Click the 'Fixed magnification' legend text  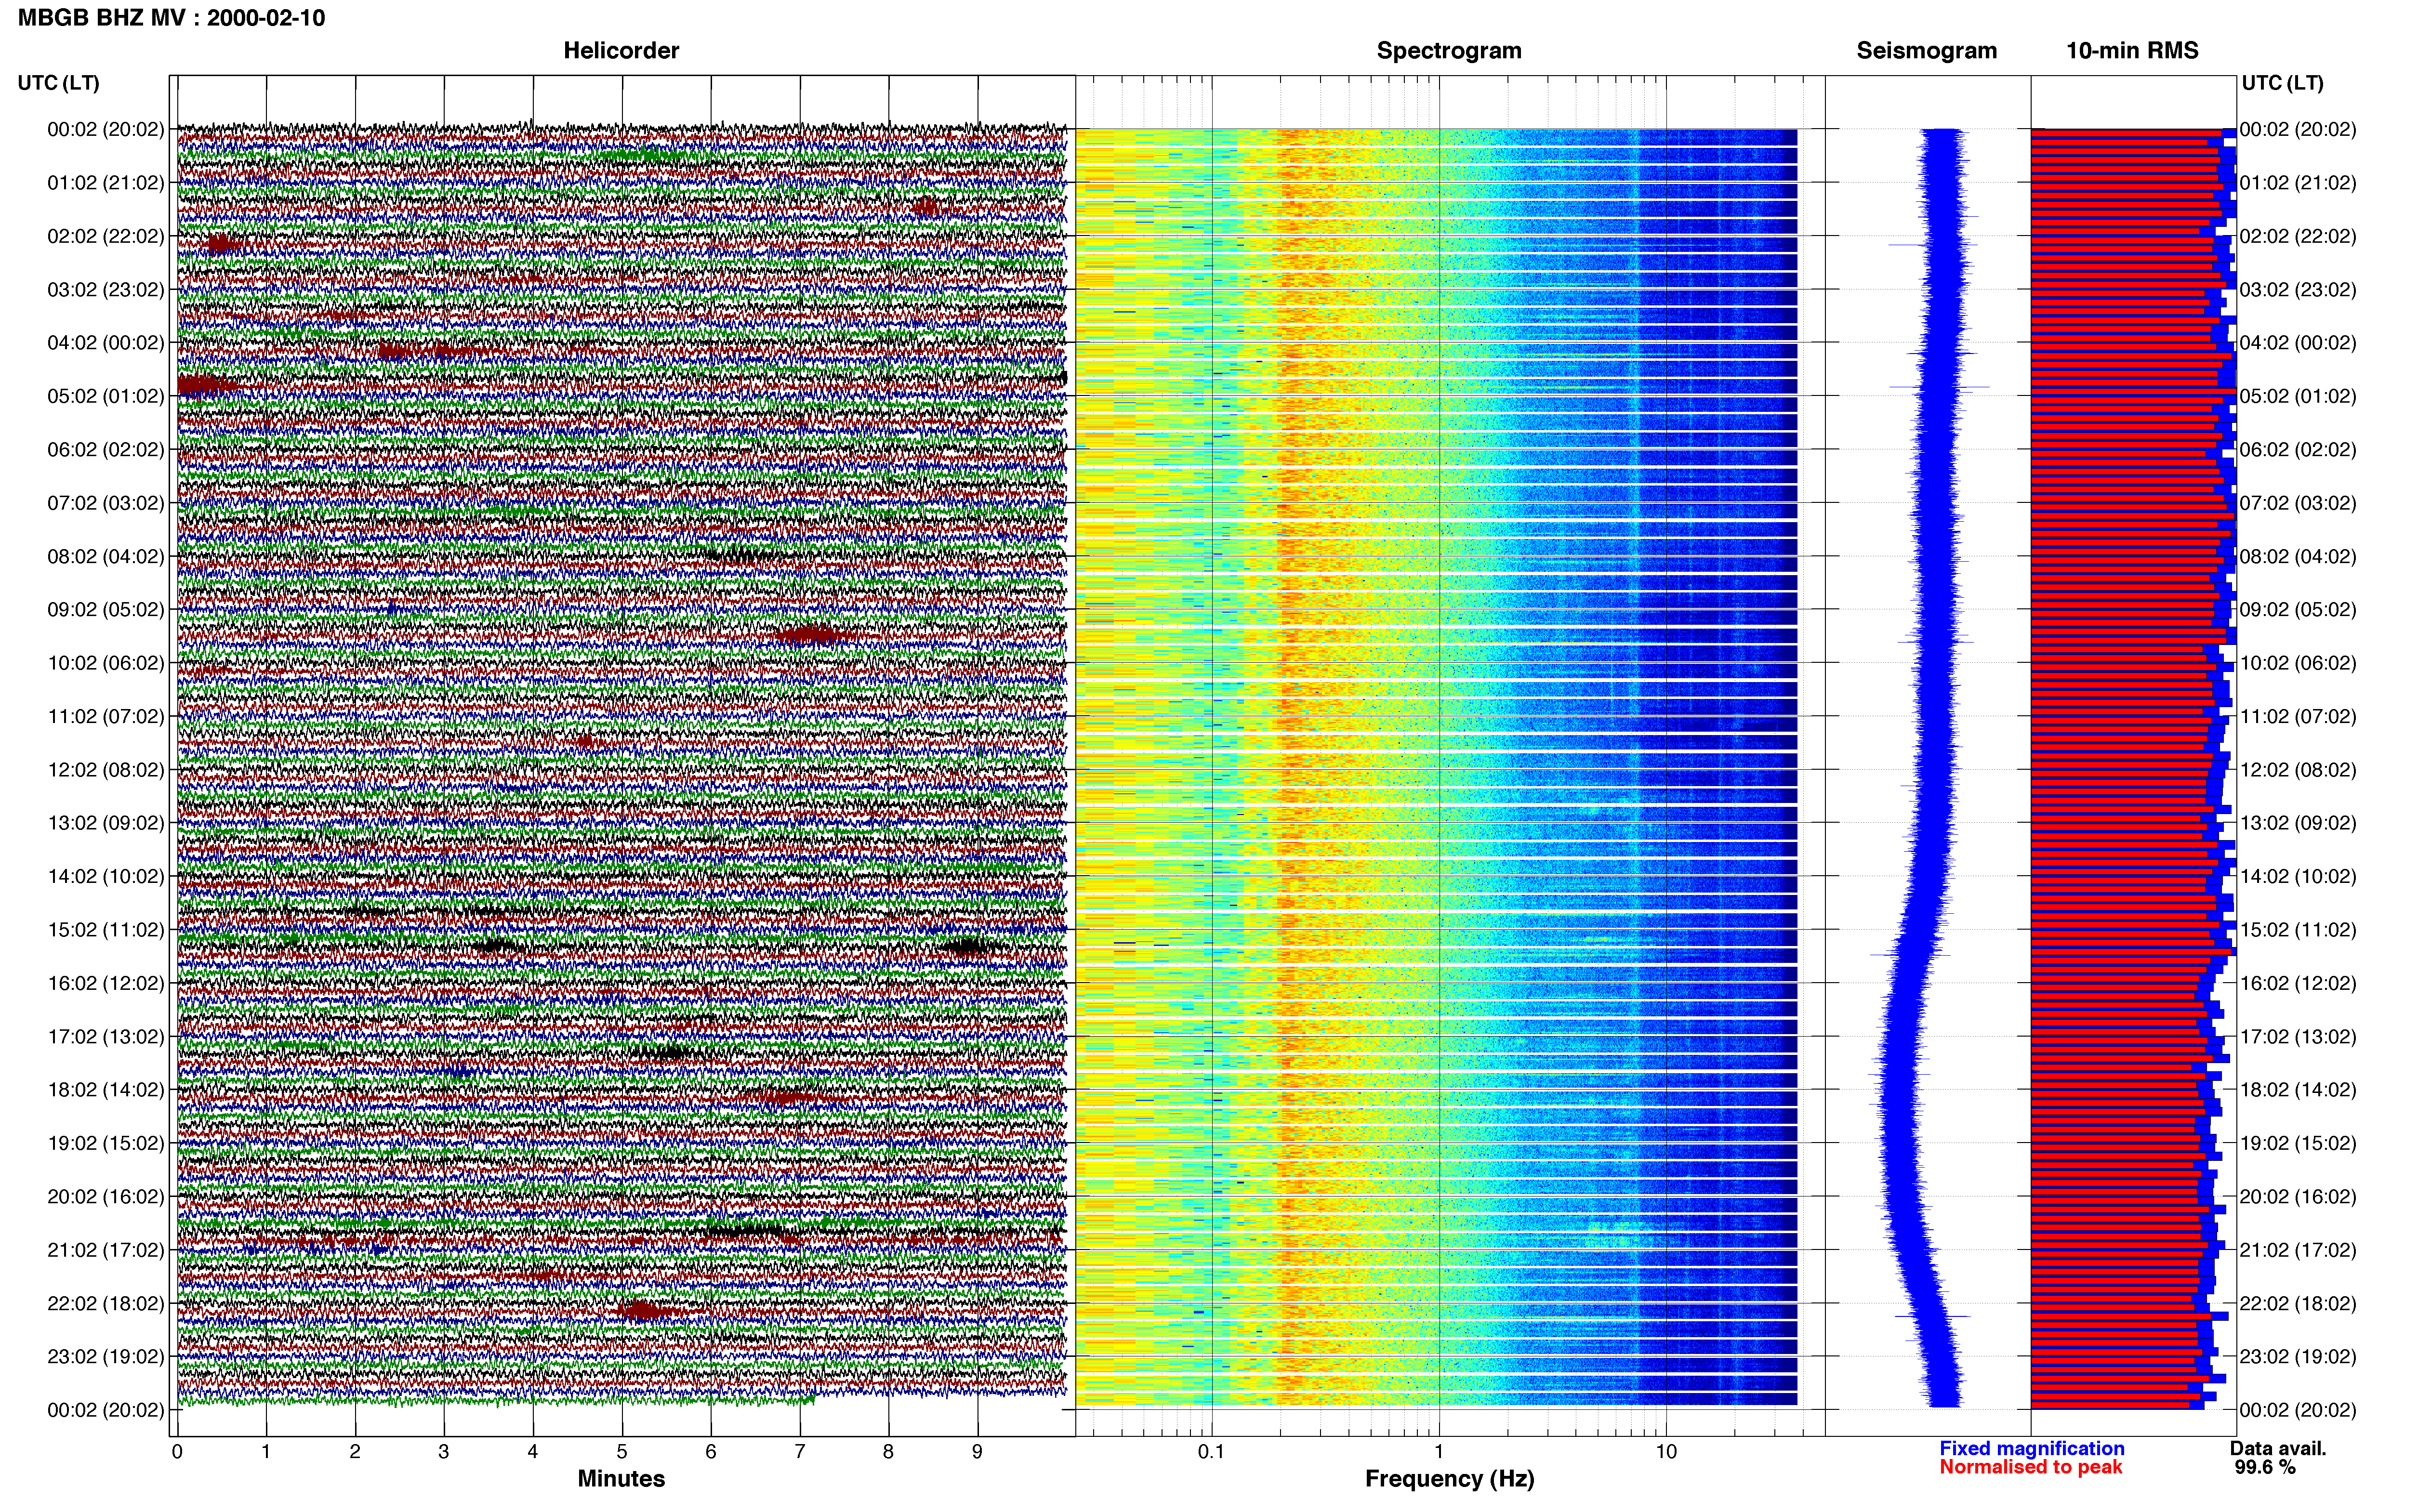pyautogui.click(x=2032, y=1448)
